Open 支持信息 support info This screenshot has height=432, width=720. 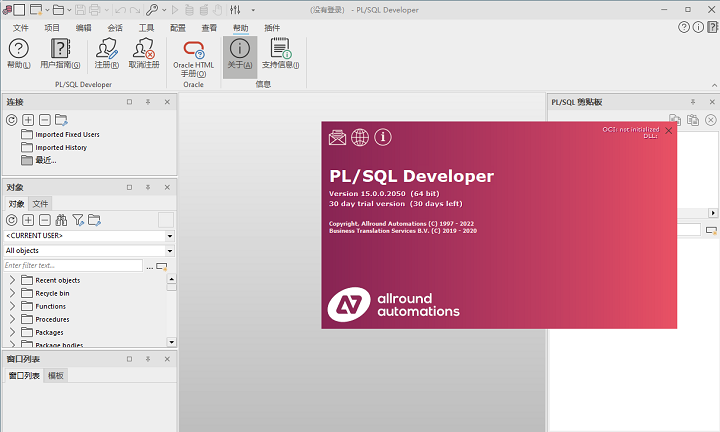coord(280,54)
